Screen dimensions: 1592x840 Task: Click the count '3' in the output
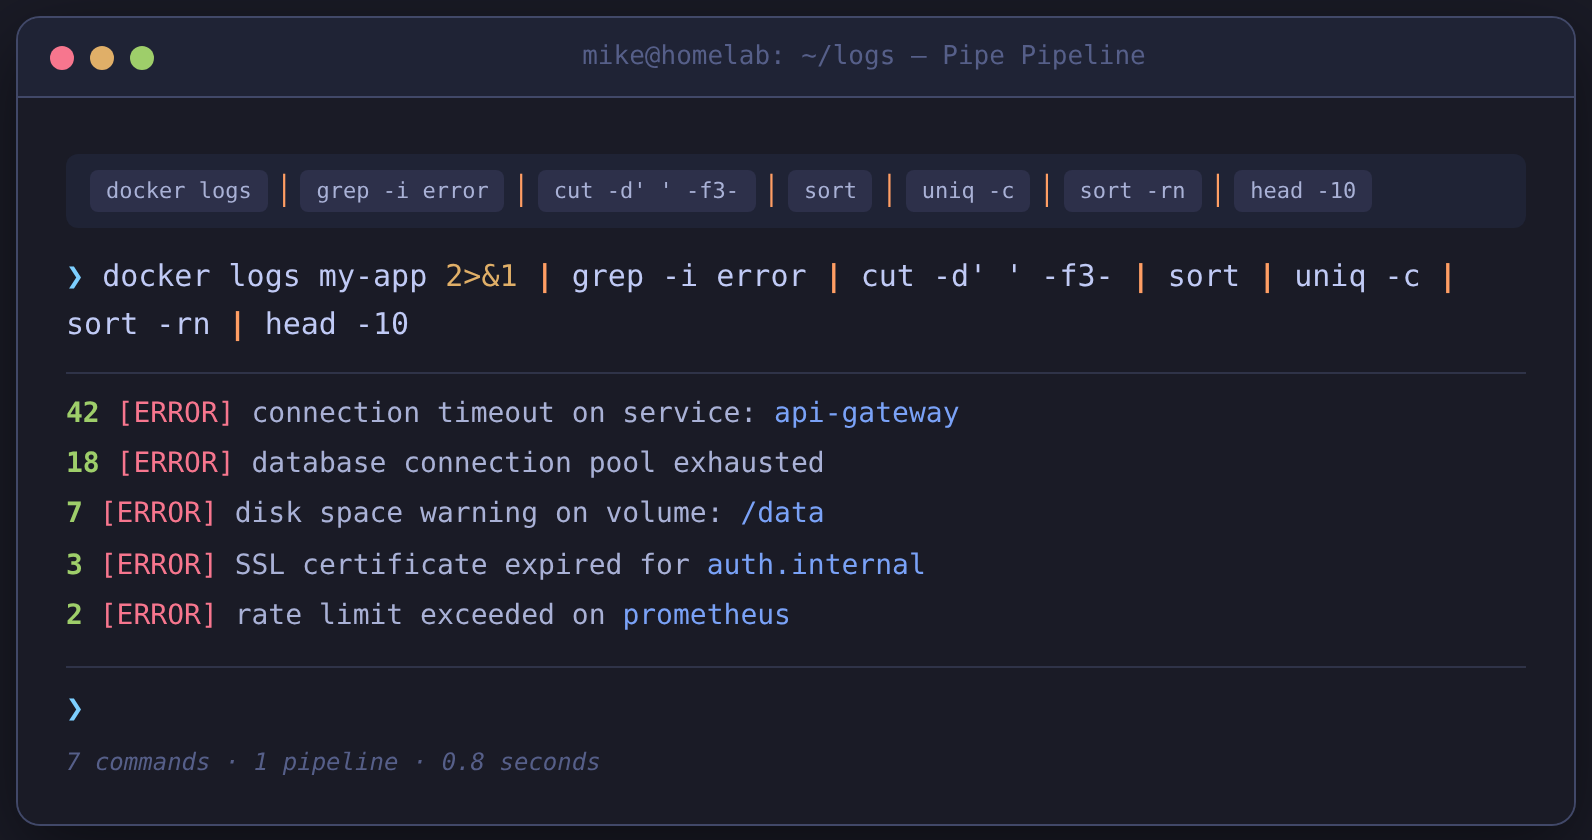point(74,565)
